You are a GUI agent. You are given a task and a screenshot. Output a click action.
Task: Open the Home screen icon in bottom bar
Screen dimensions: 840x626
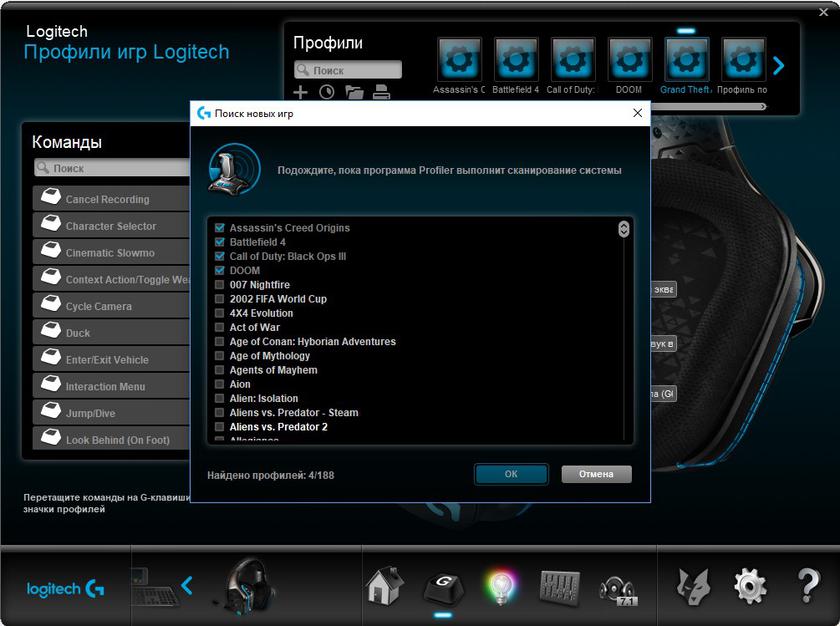(x=385, y=586)
